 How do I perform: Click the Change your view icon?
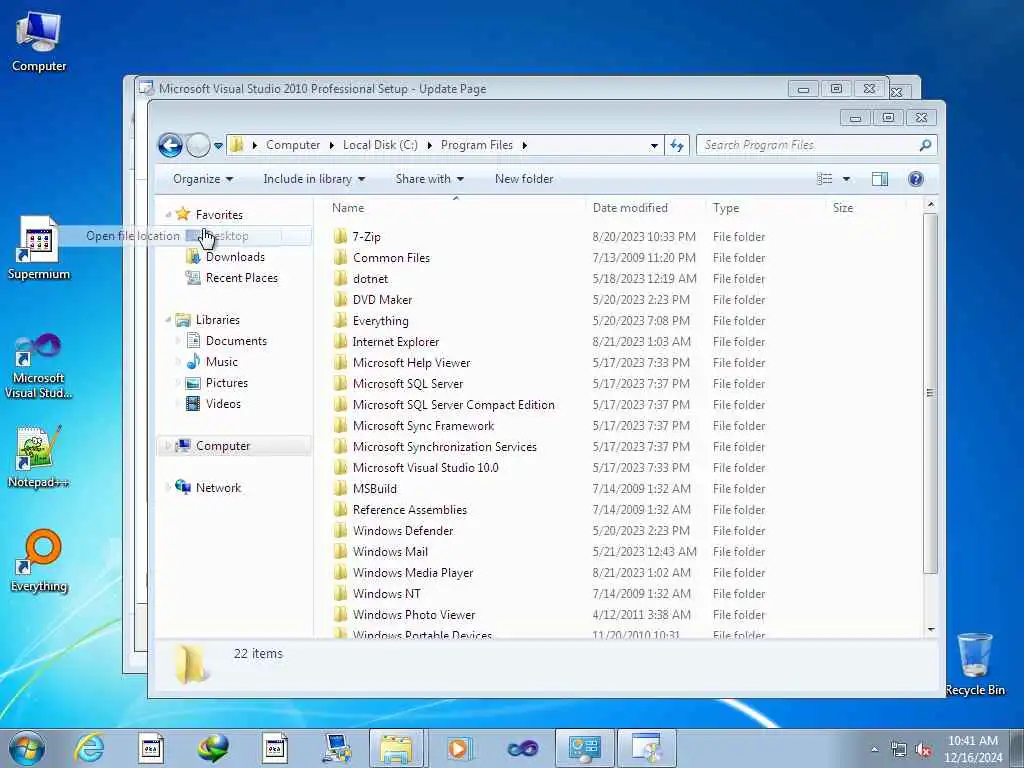[x=825, y=179]
